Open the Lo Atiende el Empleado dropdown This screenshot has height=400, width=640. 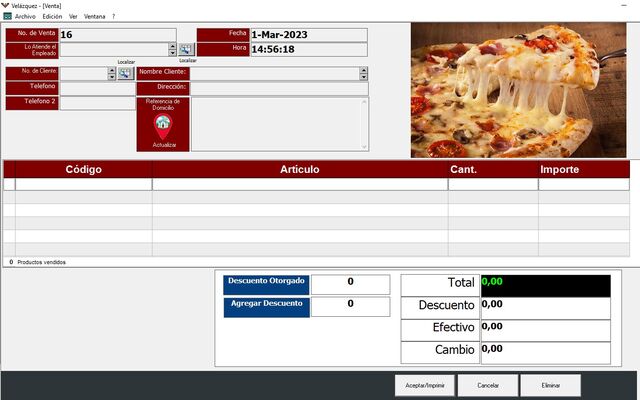[x=172, y=49]
